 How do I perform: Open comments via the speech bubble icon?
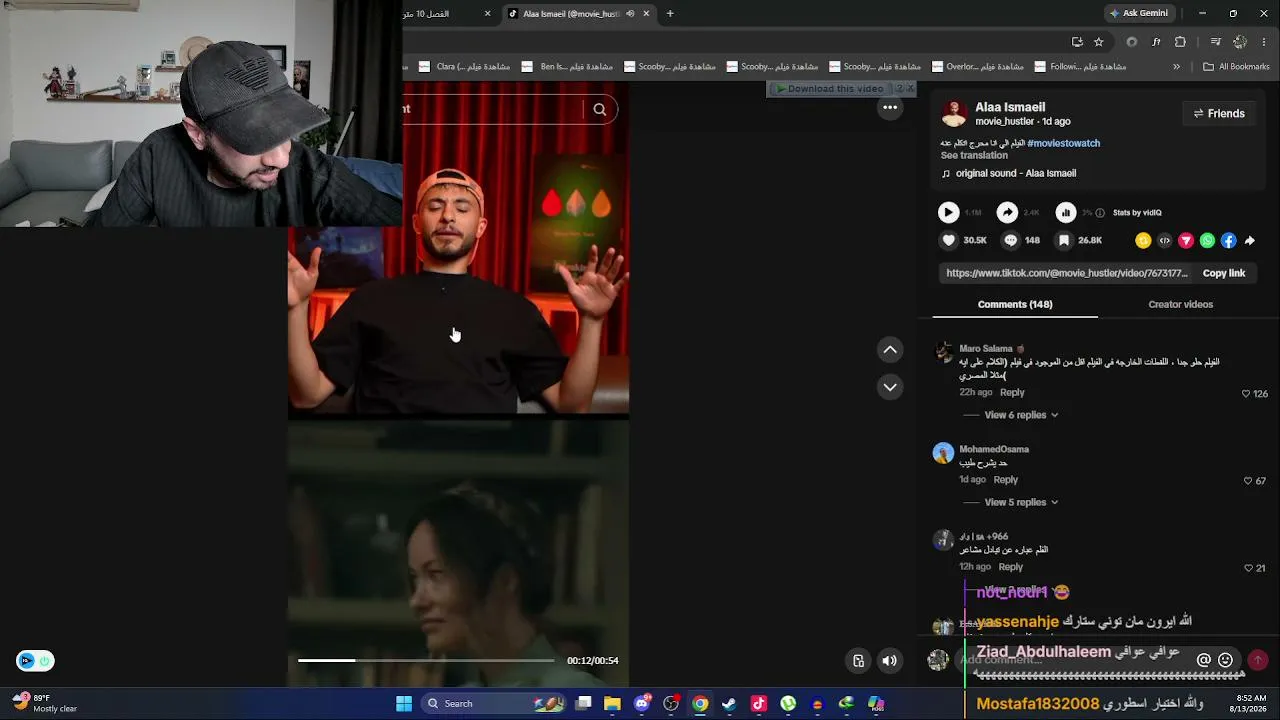(1011, 240)
